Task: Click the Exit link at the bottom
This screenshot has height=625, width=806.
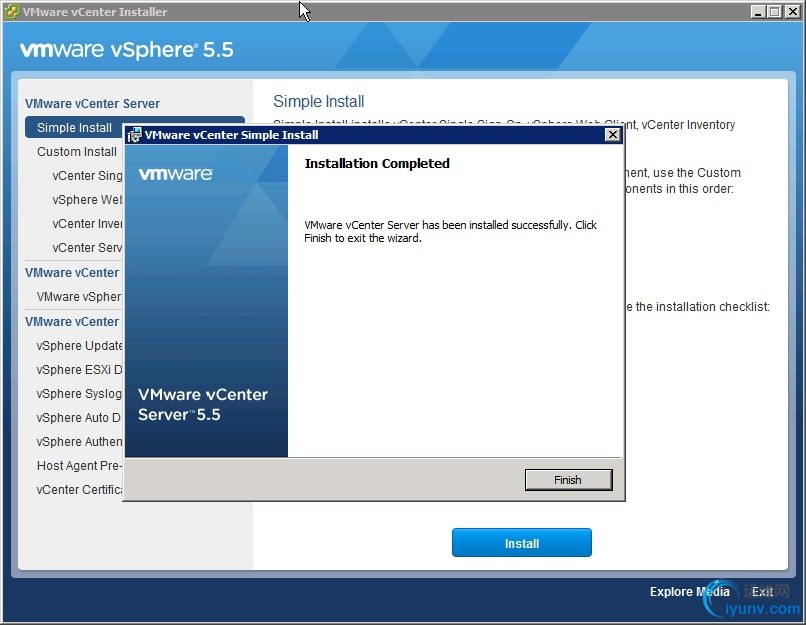Action: click(x=762, y=592)
